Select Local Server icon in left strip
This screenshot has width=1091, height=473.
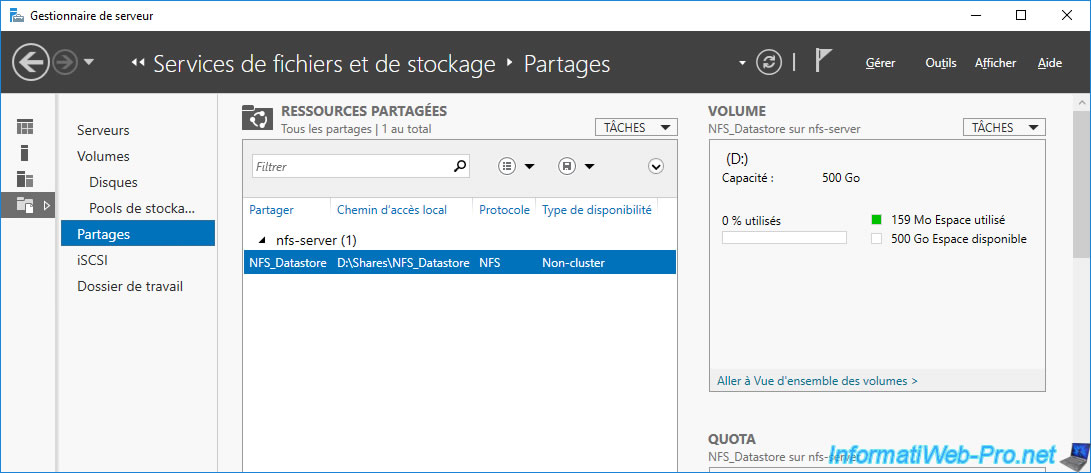click(x=25, y=153)
